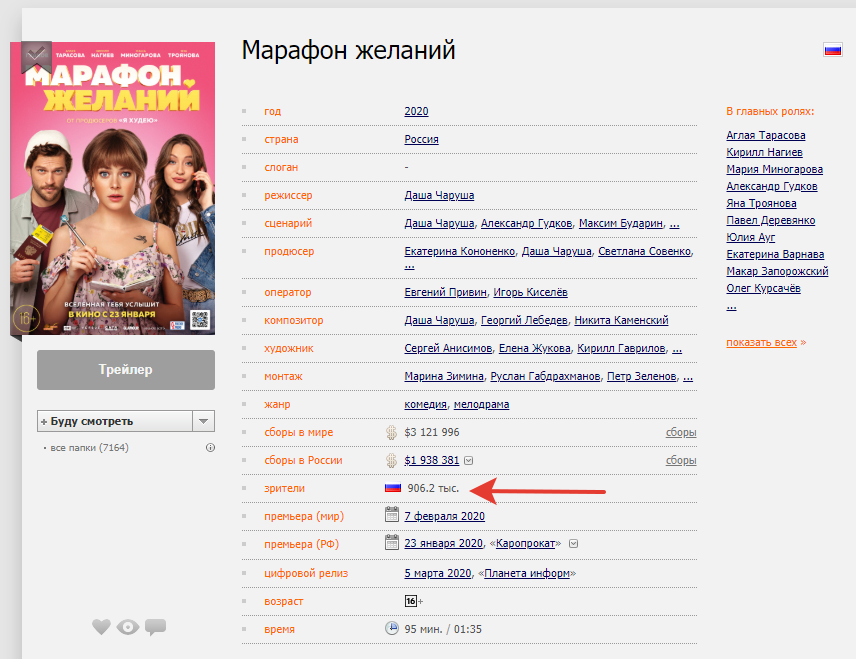Open the Планета информ link
This screenshot has height=659, width=856.
pyautogui.click(x=527, y=573)
